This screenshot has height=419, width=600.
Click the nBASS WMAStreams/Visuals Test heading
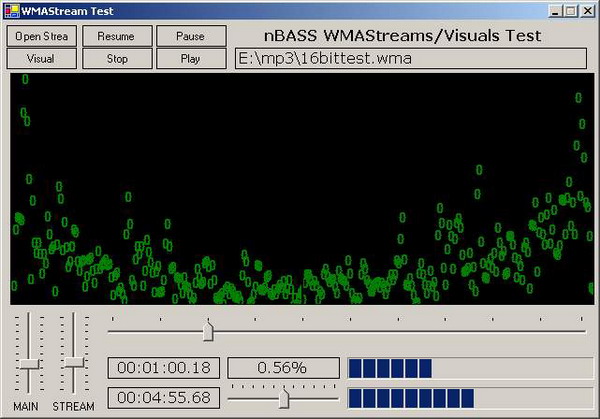coord(402,36)
